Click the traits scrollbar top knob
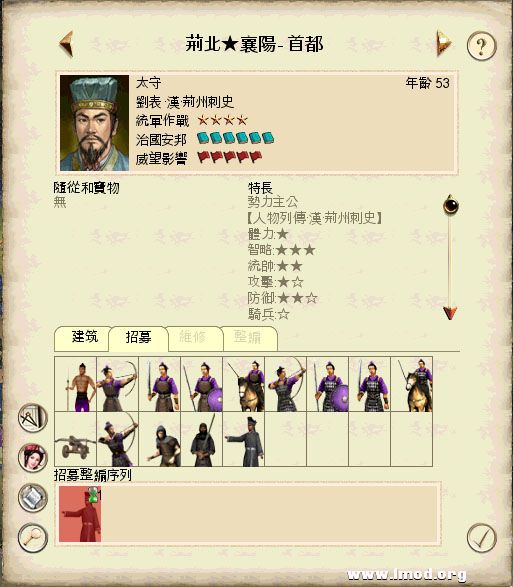 [x=450, y=204]
